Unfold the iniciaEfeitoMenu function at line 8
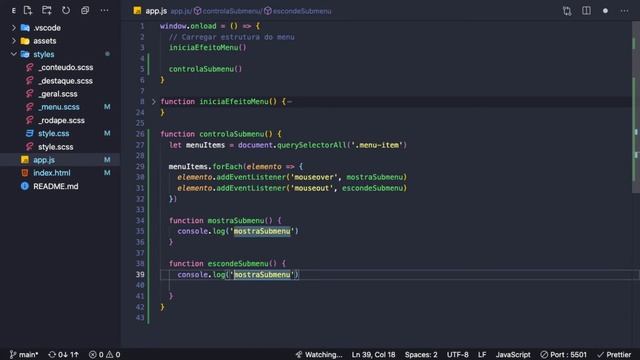This screenshot has width=640, height=360. 153,102
